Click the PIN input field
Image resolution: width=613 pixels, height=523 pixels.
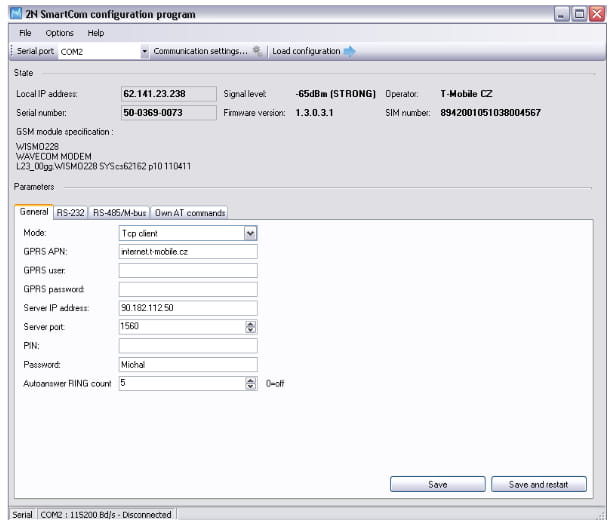tap(188, 346)
